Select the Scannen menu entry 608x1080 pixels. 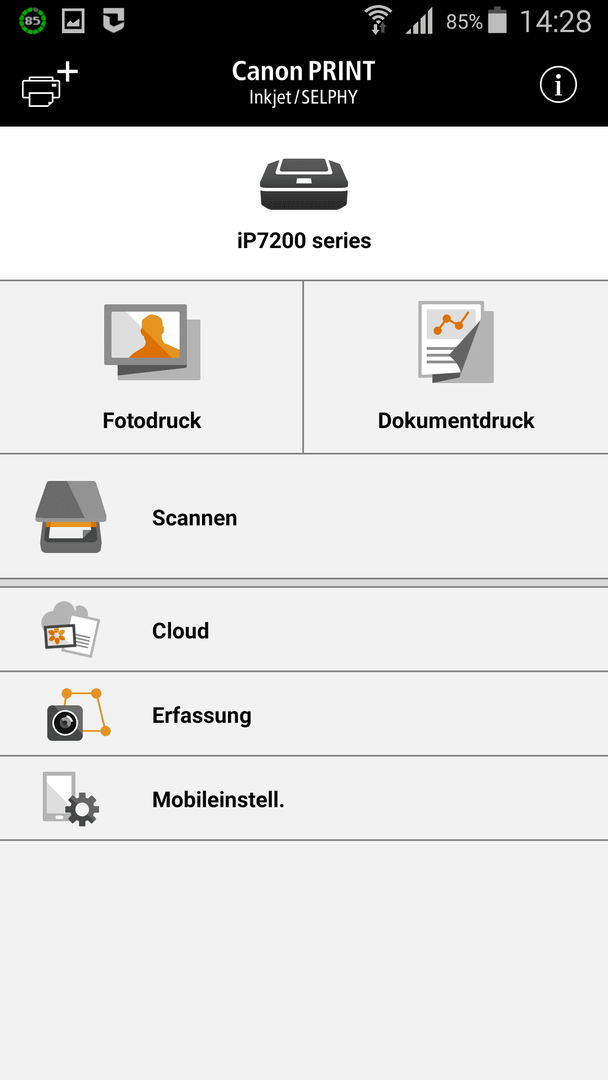point(304,517)
